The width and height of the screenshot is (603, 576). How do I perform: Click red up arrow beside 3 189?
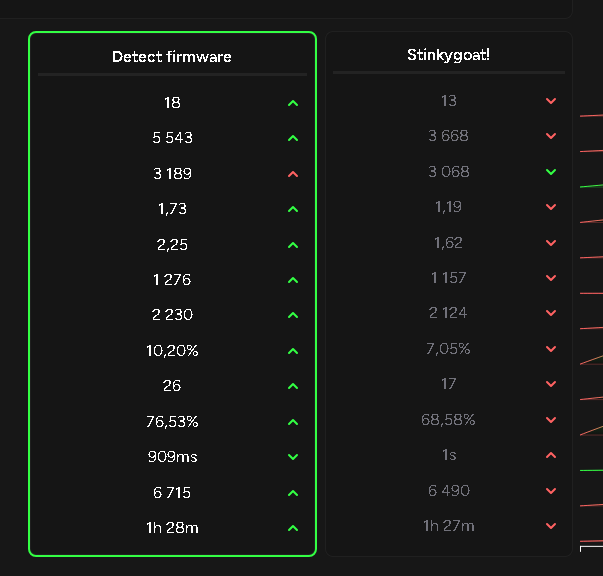[293, 174]
